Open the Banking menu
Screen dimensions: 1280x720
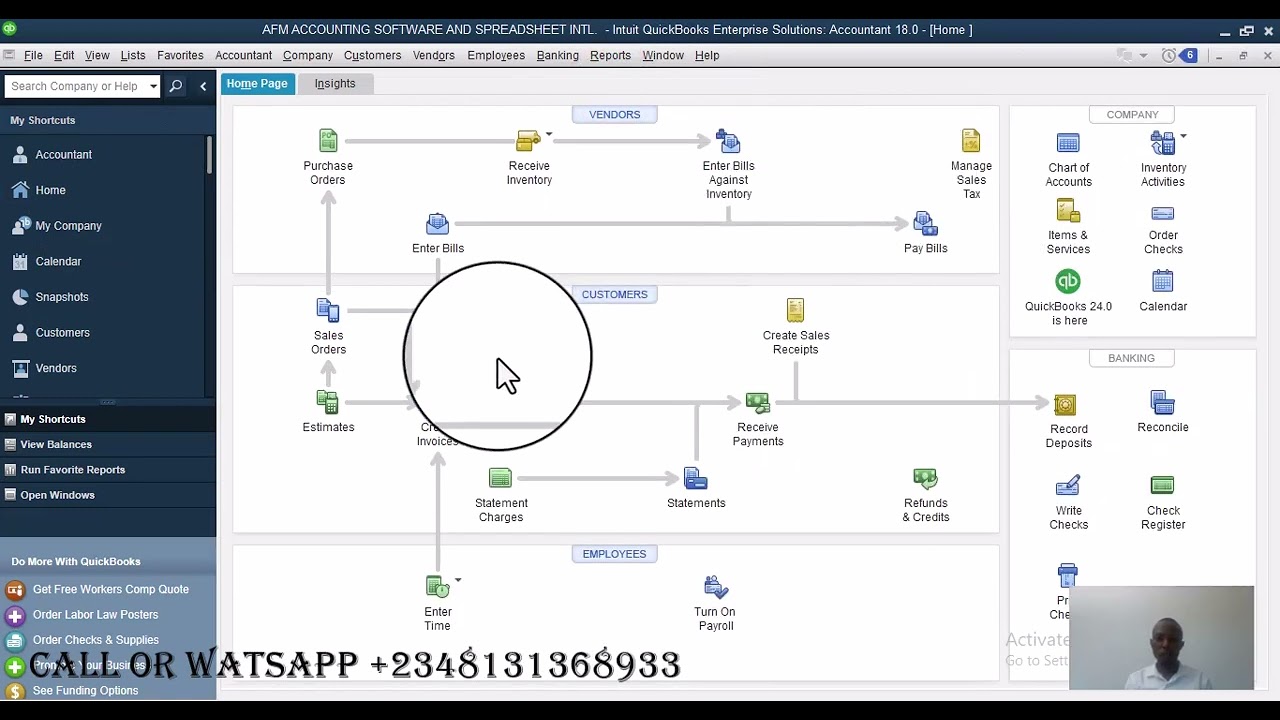[x=557, y=55]
